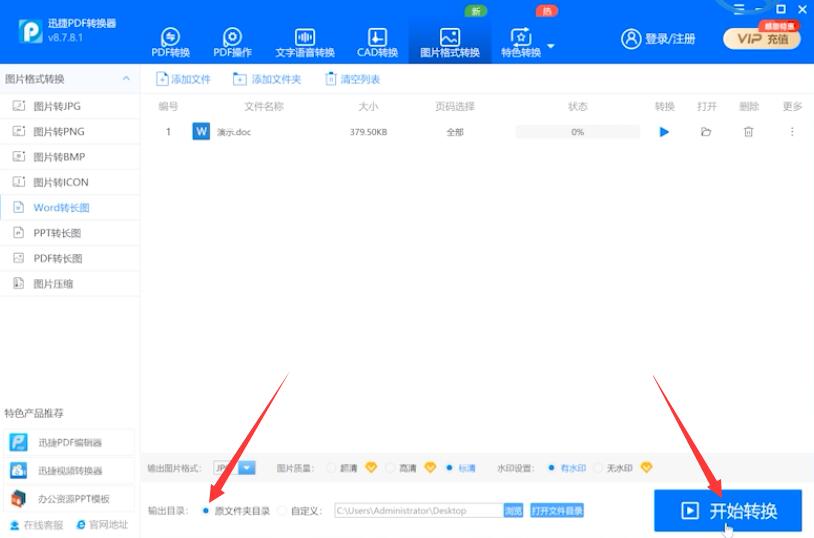Click the 清空列表 toolbar button

point(352,79)
